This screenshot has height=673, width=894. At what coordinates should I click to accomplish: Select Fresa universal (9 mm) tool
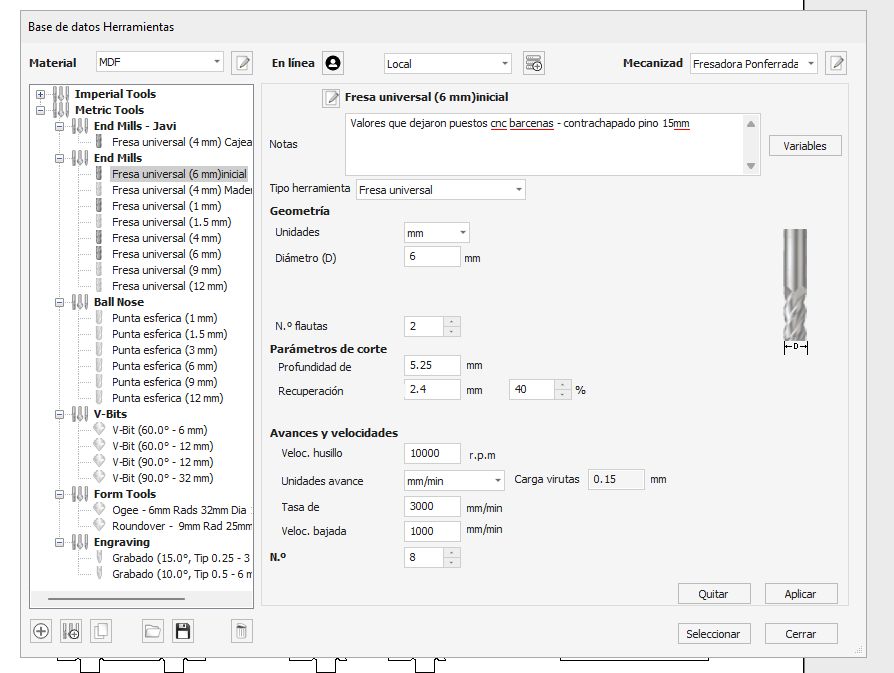pyautogui.click(x=166, y=270)
